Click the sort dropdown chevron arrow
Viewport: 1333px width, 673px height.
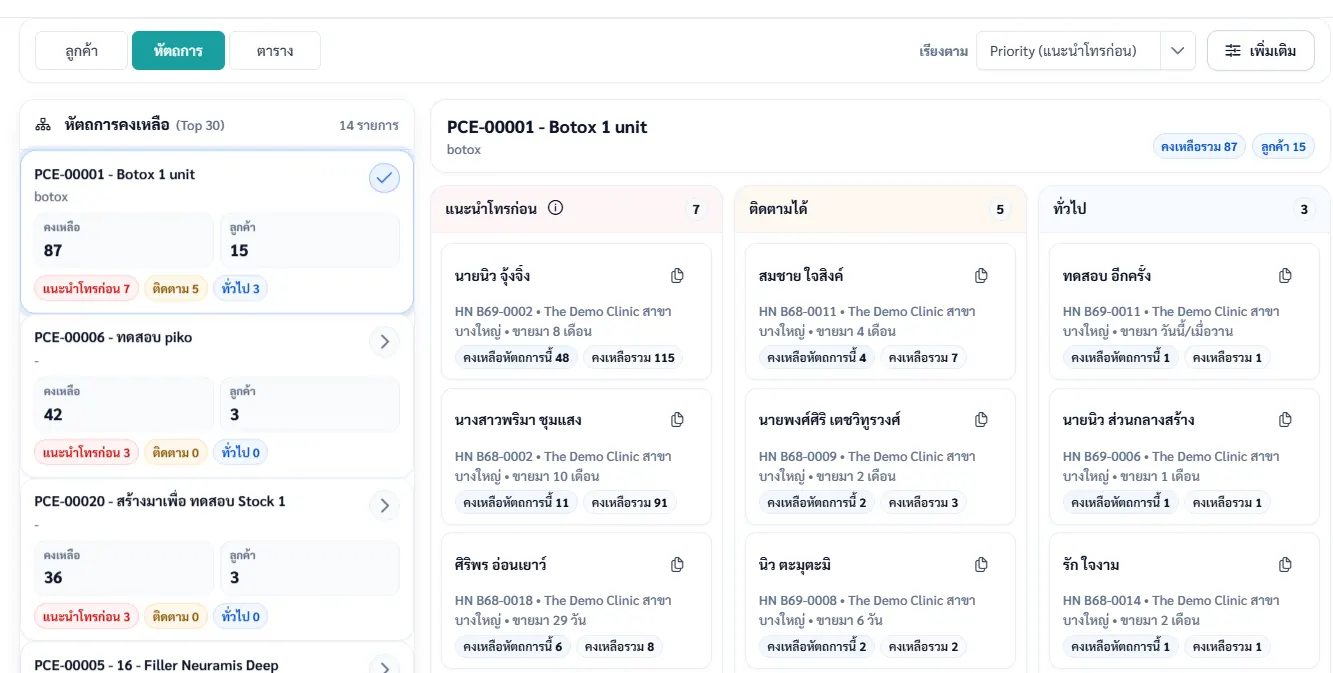(x=1178, y=51)
